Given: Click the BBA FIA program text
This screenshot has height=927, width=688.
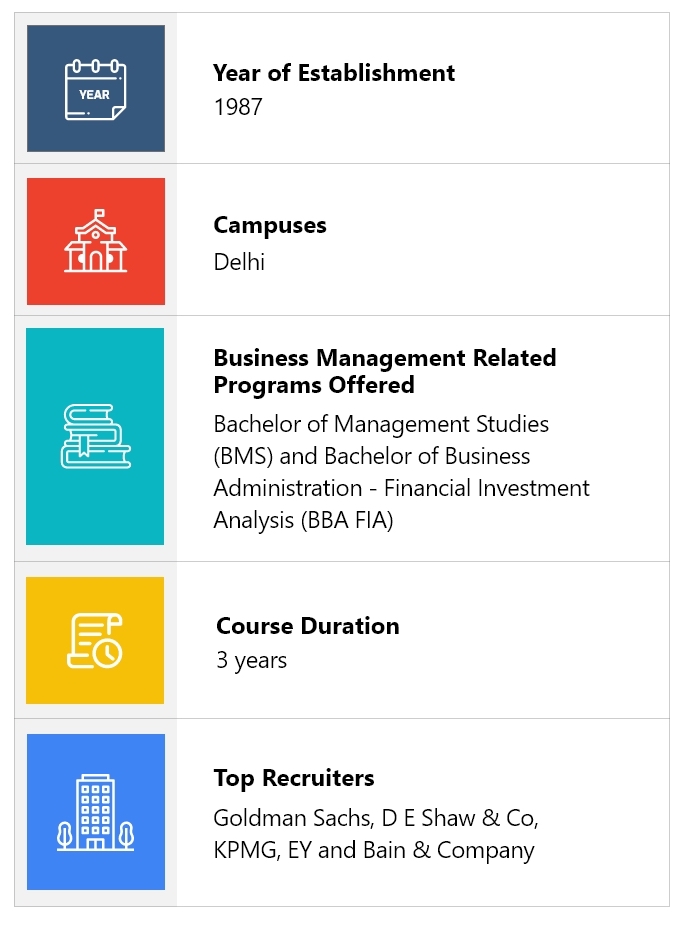Looking at the screenshot, I should (347, 520).
